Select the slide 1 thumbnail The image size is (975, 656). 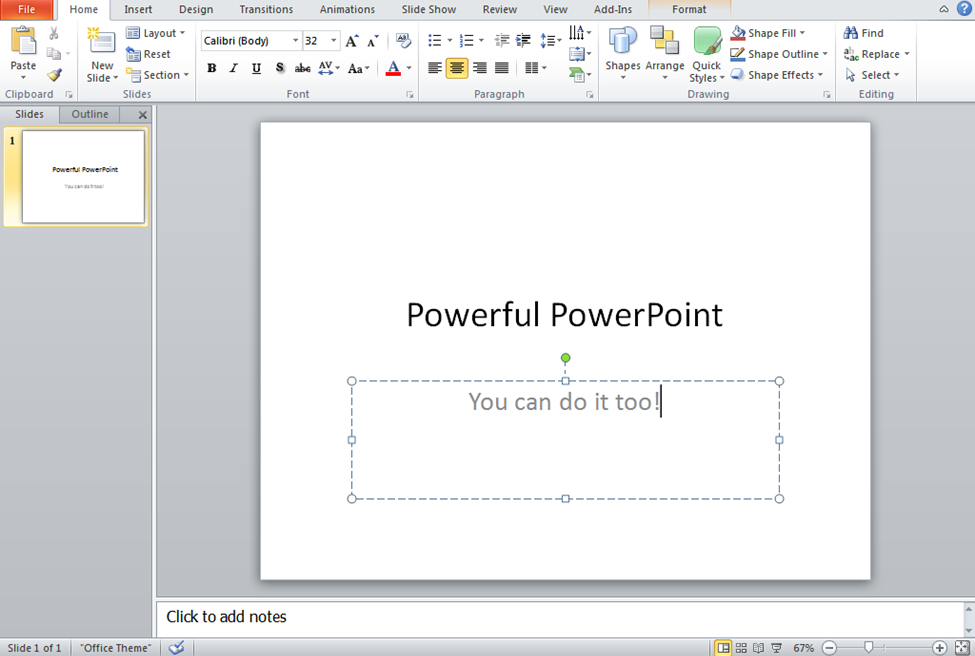coord(83,177)
